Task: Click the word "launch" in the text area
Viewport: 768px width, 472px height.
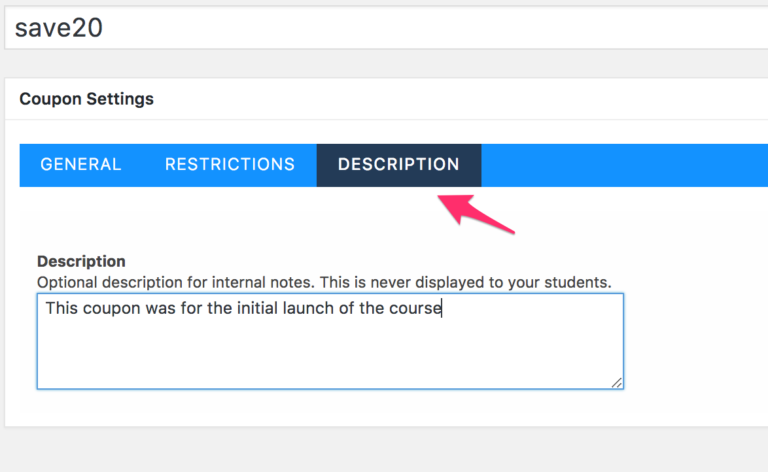Action: [311, 308]
